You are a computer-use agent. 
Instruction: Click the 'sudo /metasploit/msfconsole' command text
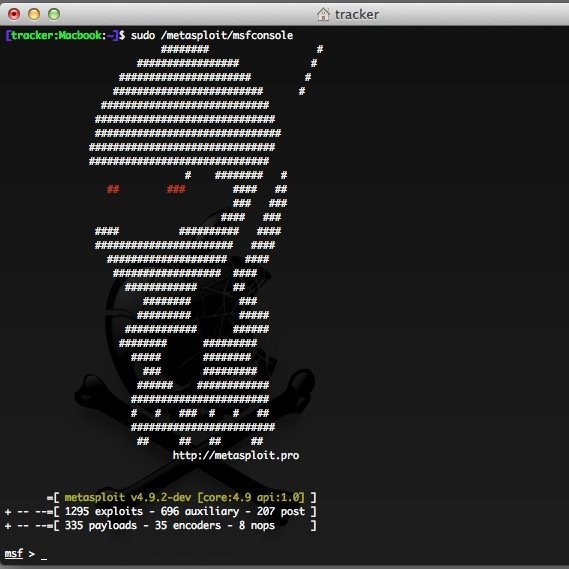tap(212, 36)
